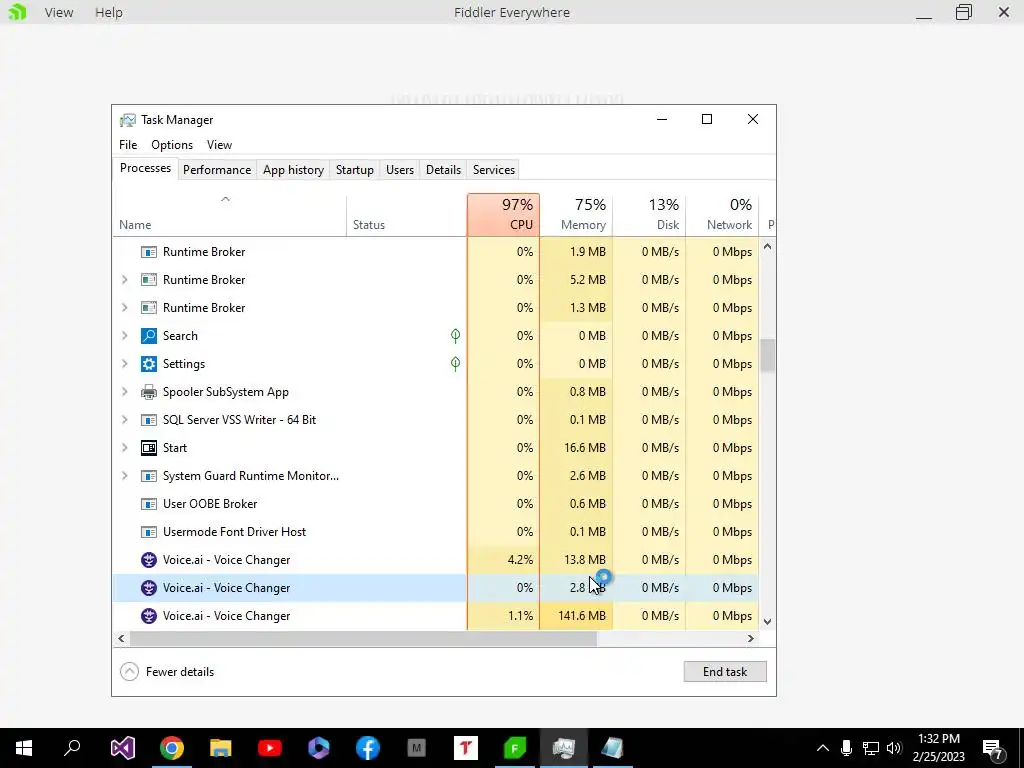The width and height of the screenshot is (1024, 768).
Task: Expand the Spooler SubSystem App group
Action: click(x=125, y=392)
